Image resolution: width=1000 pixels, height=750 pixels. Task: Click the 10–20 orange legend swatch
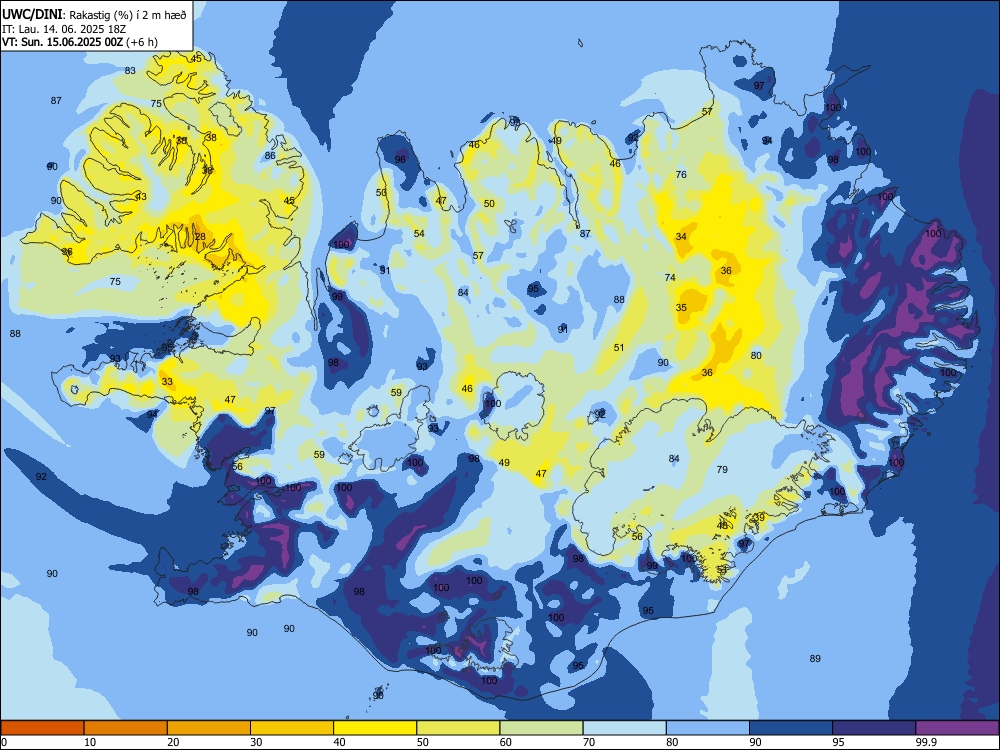tap(126, 728)
